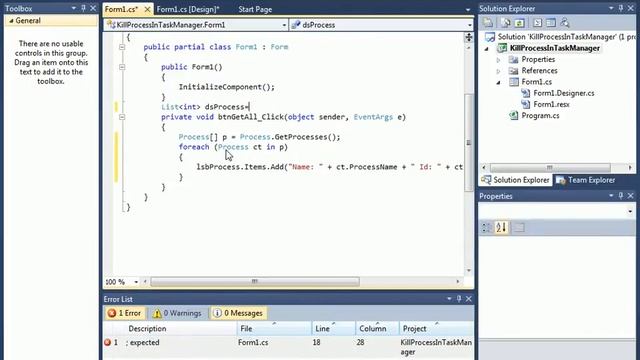
Task: Switch to the Form1.cs [Design]* tab
Action: pos(188,9)
